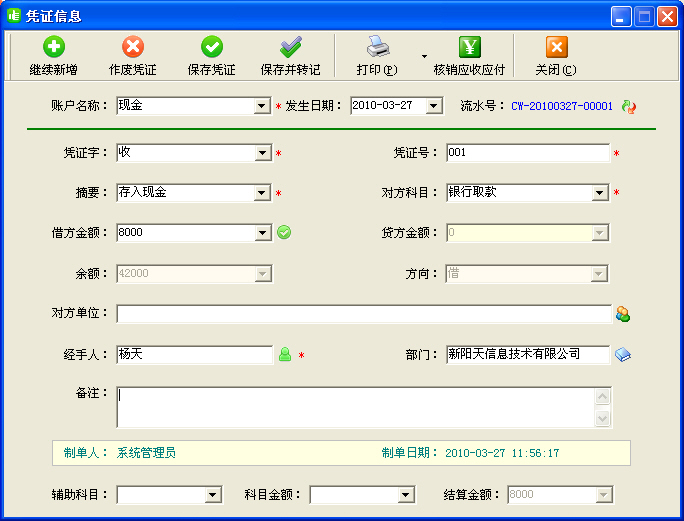Click the 继续新增 green plus icon
Screen dimensions: 684x521
tap(53, 47)
